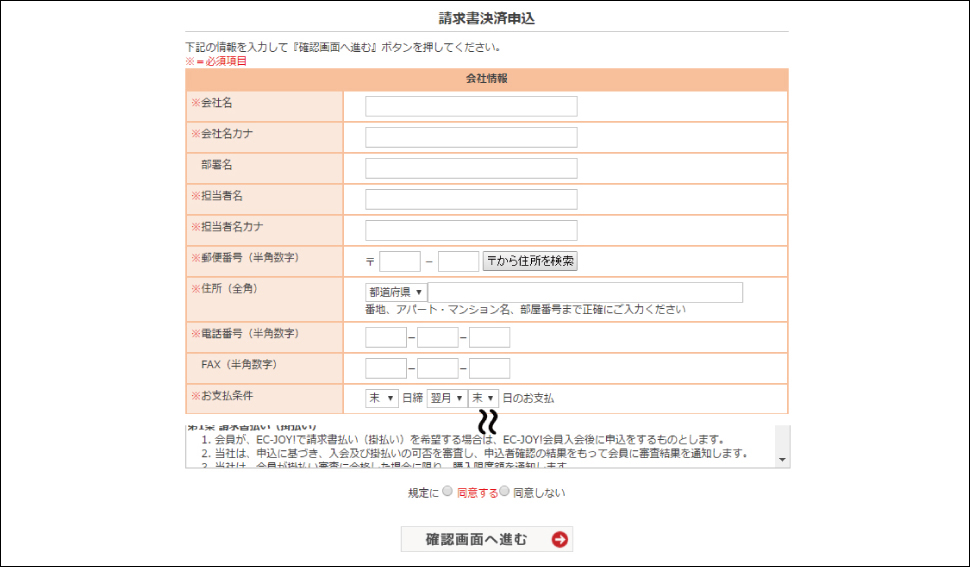Click the 請求書決済申込 page title
970x567 pixels.
[487, 19]
